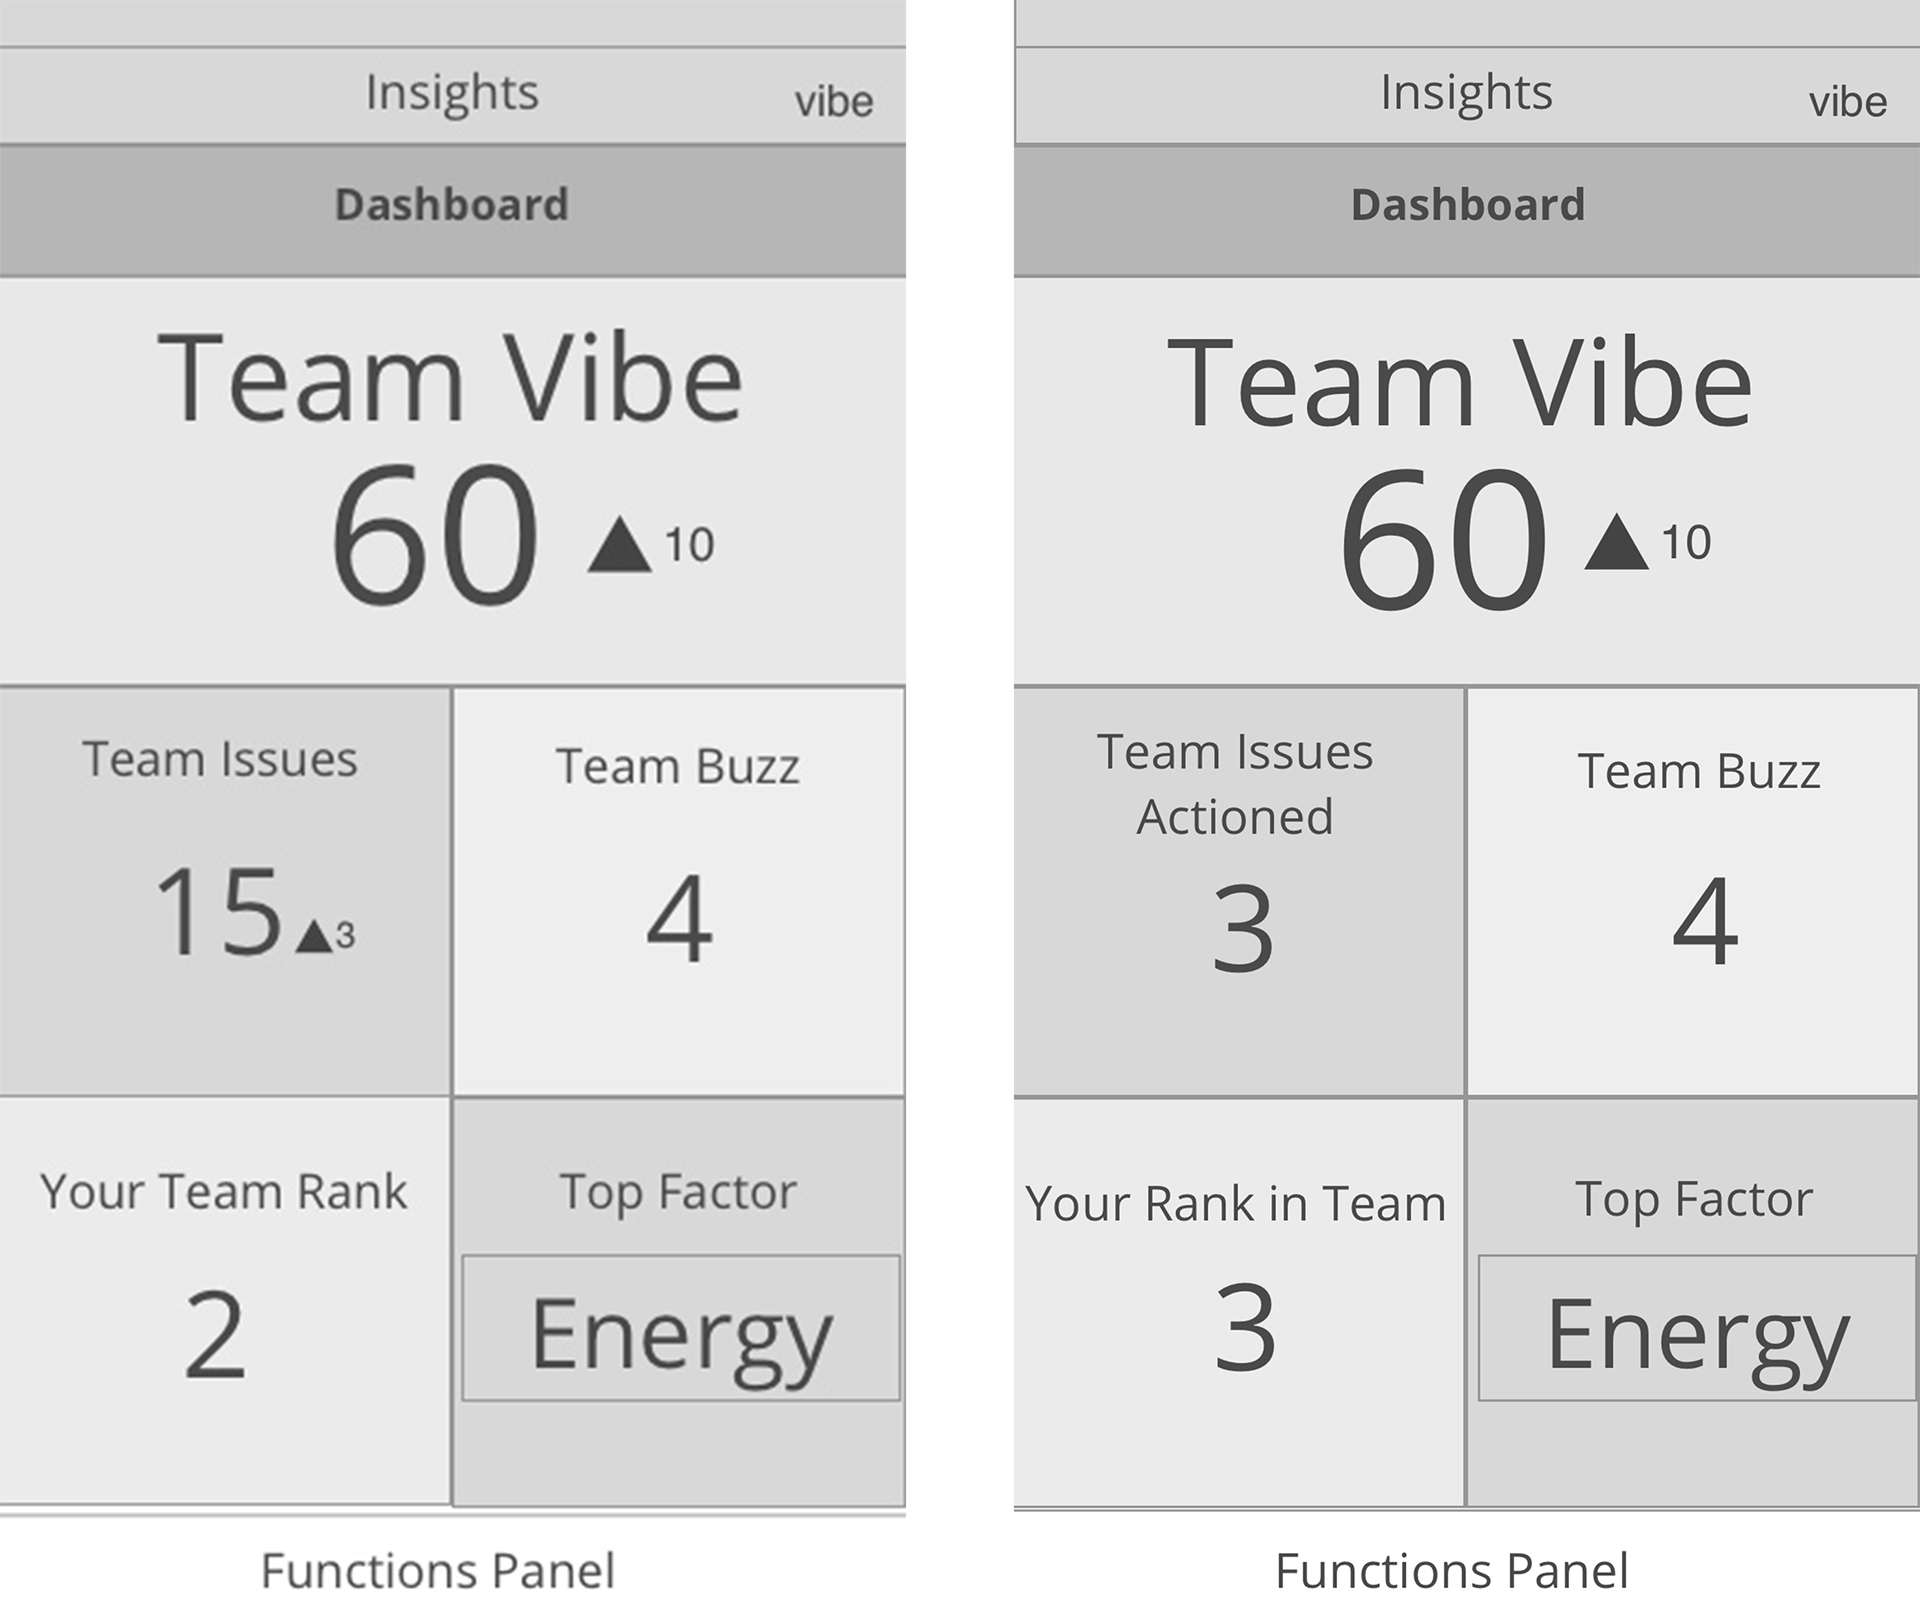Click the large up triangle beside 60 in left panel
Viewport: 1920px width, 1612px height.
pyautogui.click(x=620, y=544)
